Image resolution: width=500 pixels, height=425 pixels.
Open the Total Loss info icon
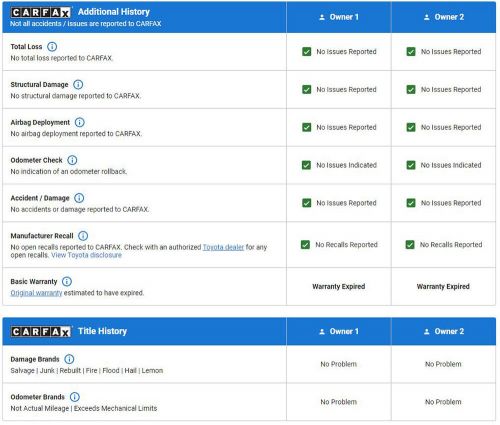tap(52, 46)
